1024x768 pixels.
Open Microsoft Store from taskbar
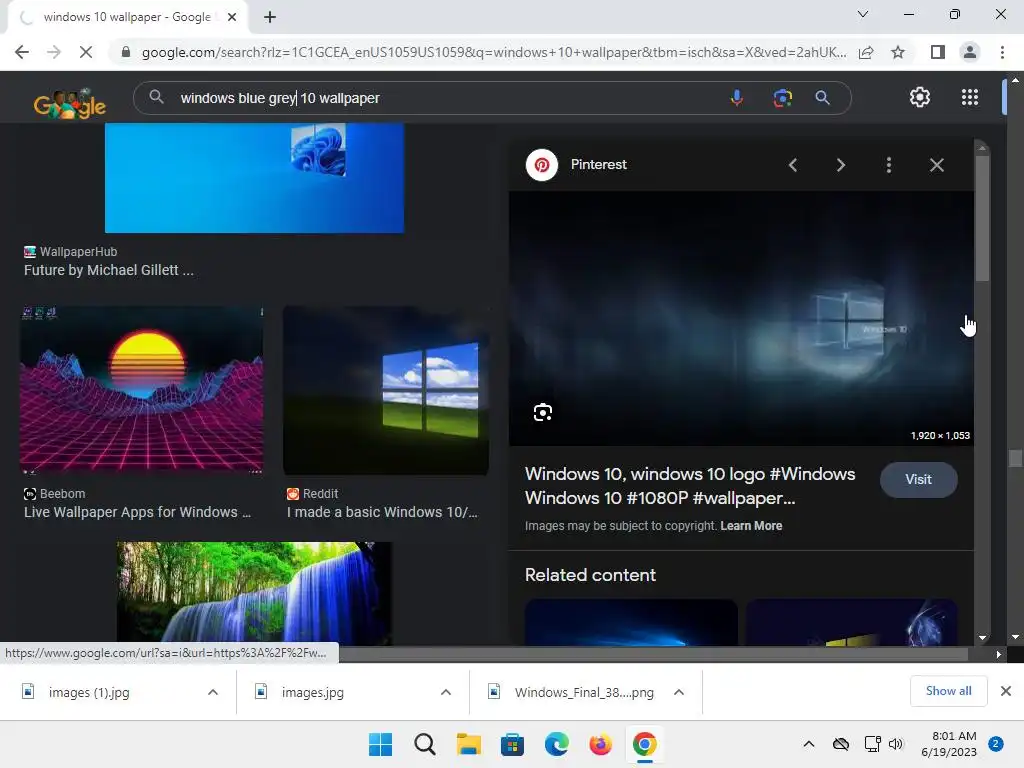click(512, 744)
